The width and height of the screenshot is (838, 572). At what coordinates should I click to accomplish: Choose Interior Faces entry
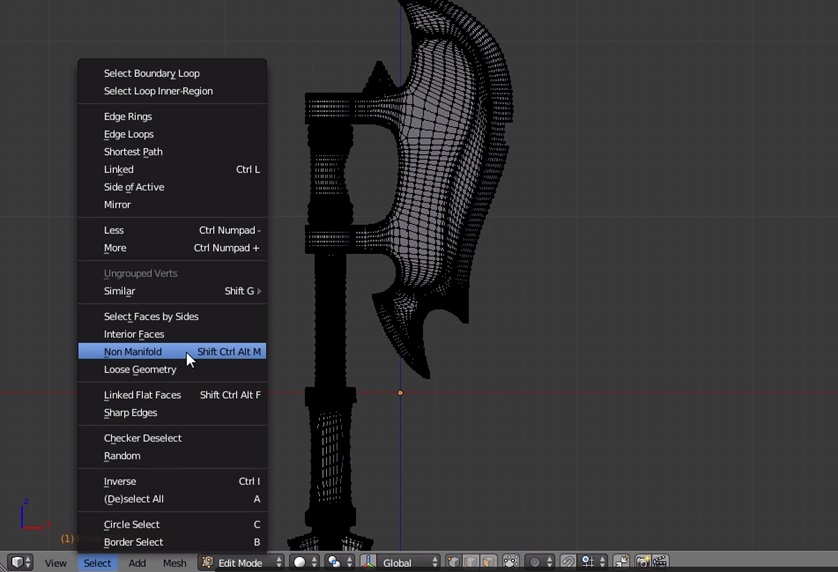click(x=172, y=334)
